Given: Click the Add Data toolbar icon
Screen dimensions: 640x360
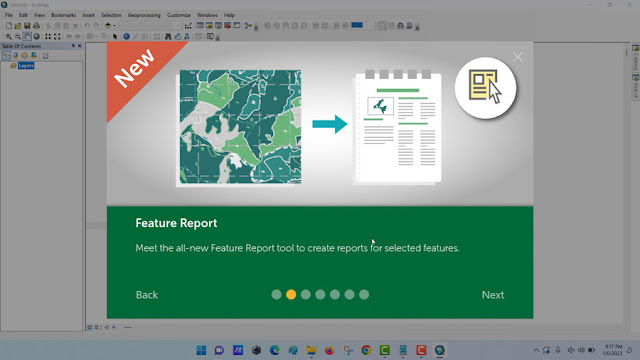Looking at the screenshot, I should [x=108, y=26].
